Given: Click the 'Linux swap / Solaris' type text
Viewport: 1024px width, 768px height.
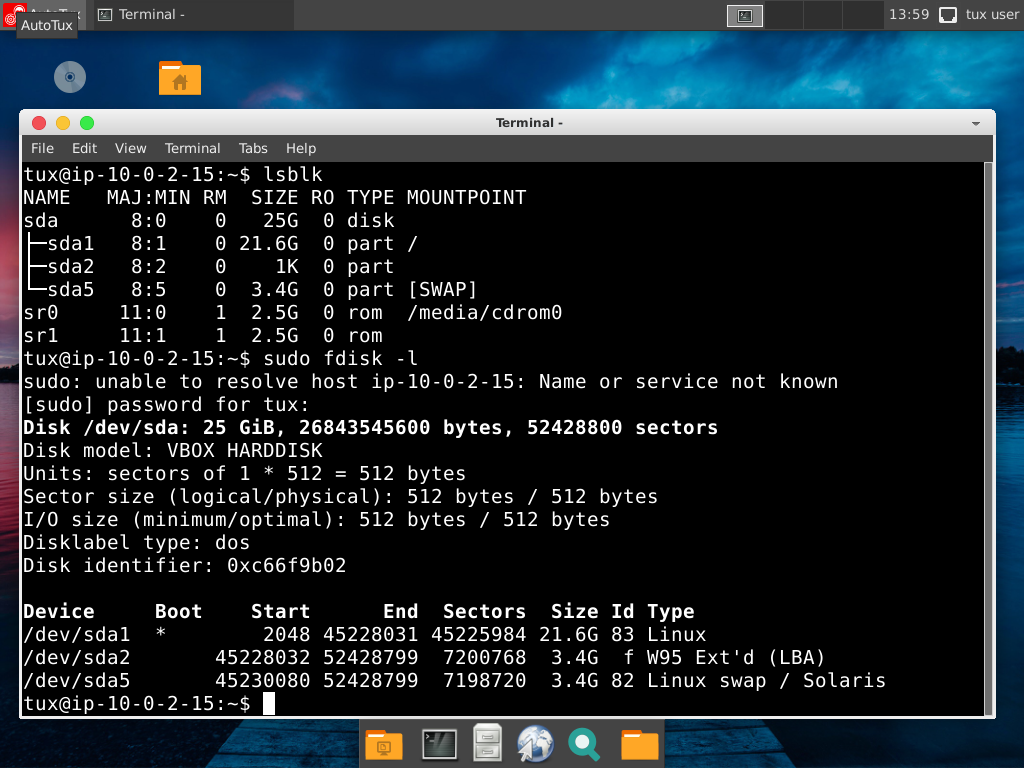Looking at the screenshot, I should click(x=766, y=680).
